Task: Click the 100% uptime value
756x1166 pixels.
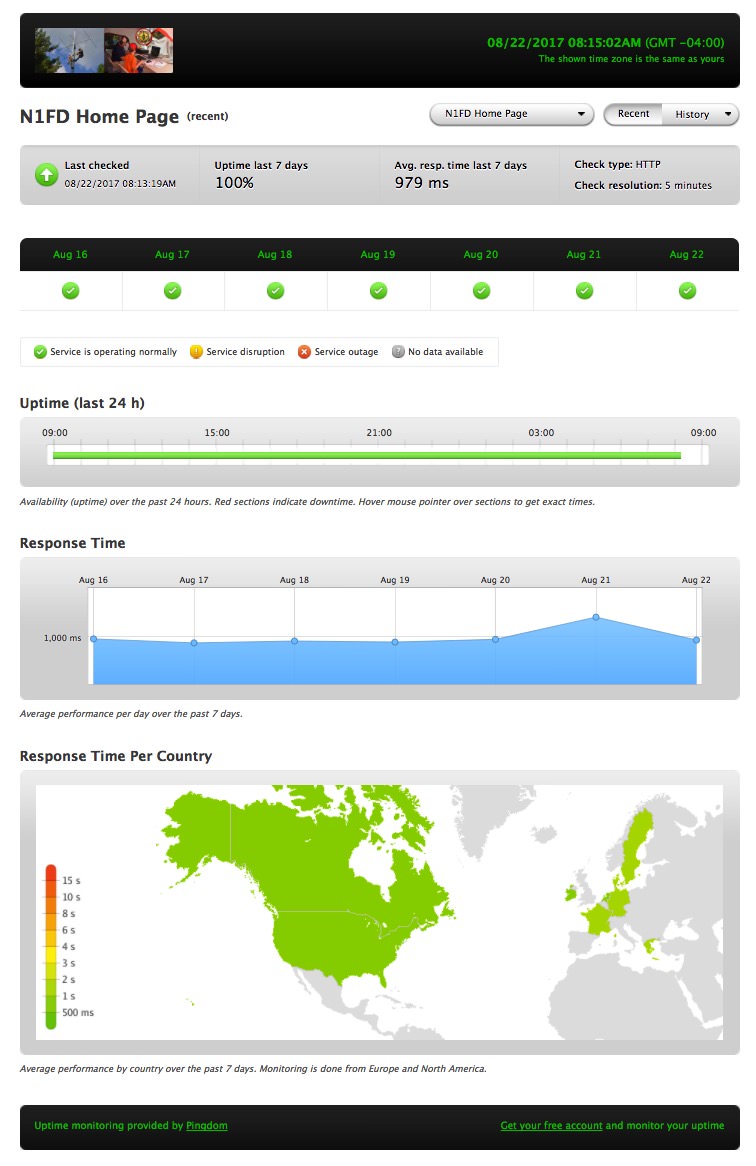Action: 234,183
